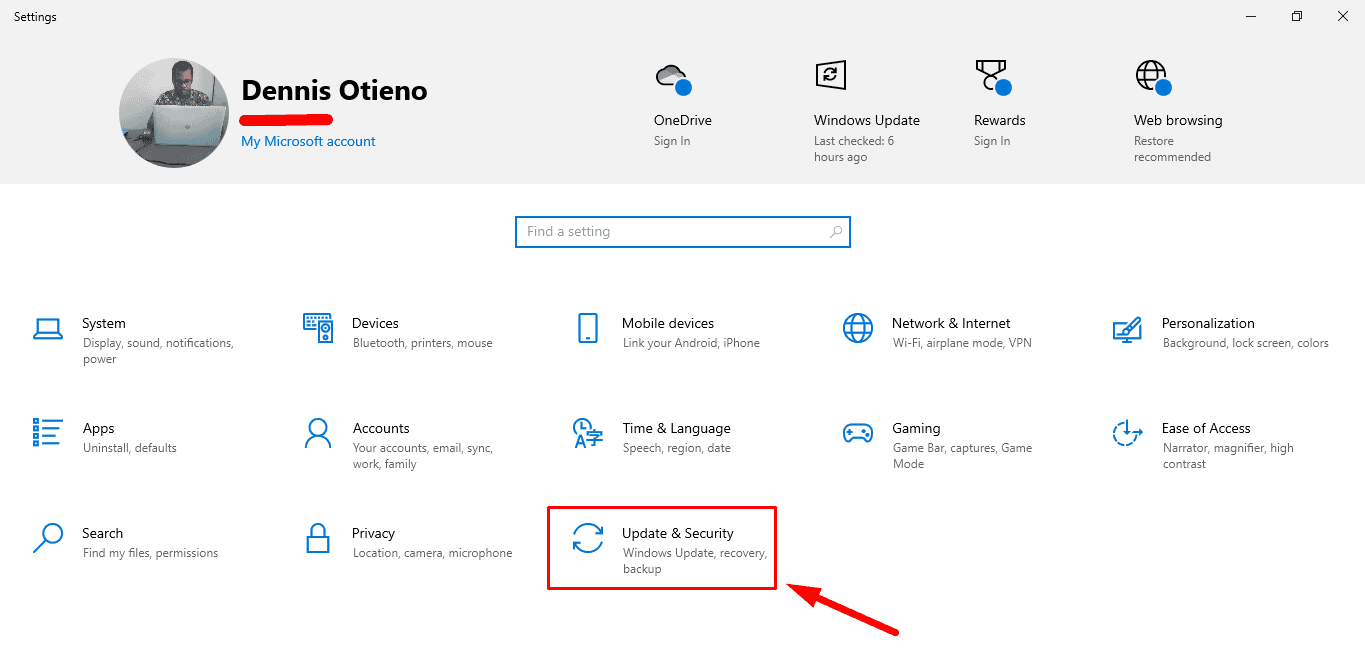Restore down the Settings window
Image resolution: width=1365 pixels, height=665 pixels.
tap(1297, 16)
